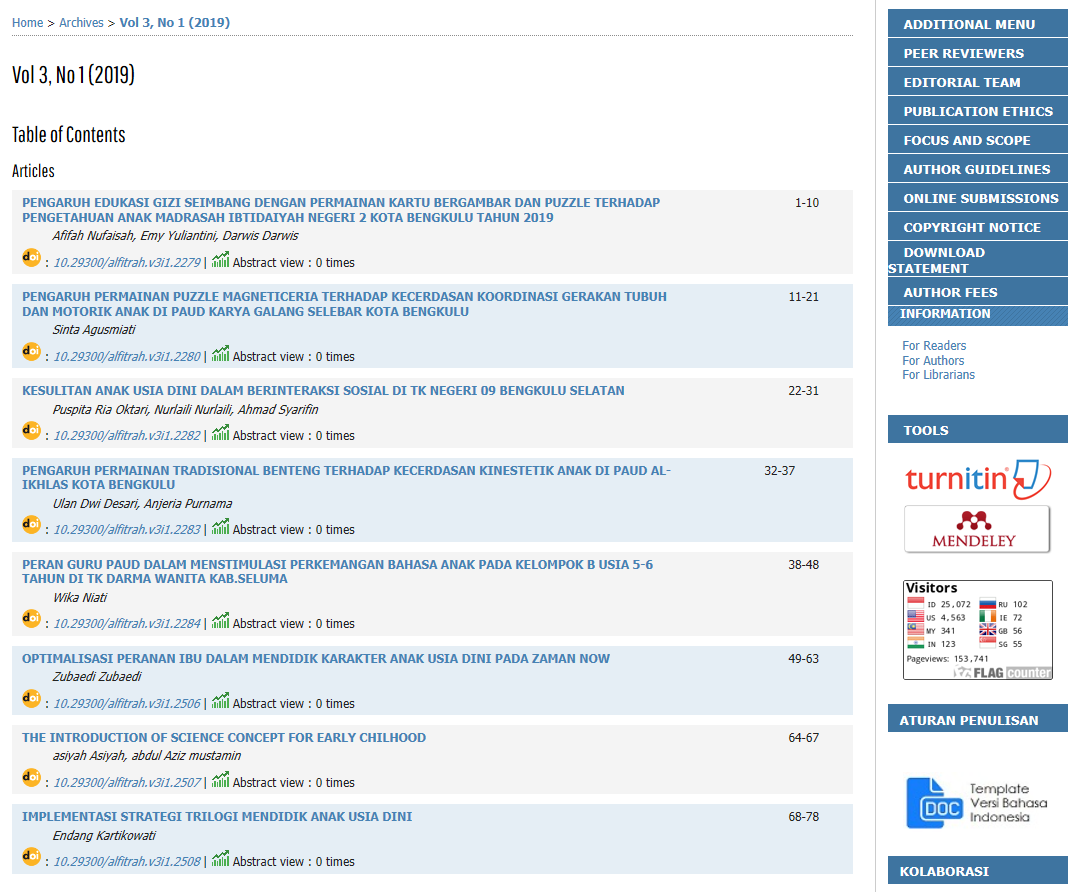Click the Home breadcrumb link
Screen dimensions: 1080x892
coord(27,23)
